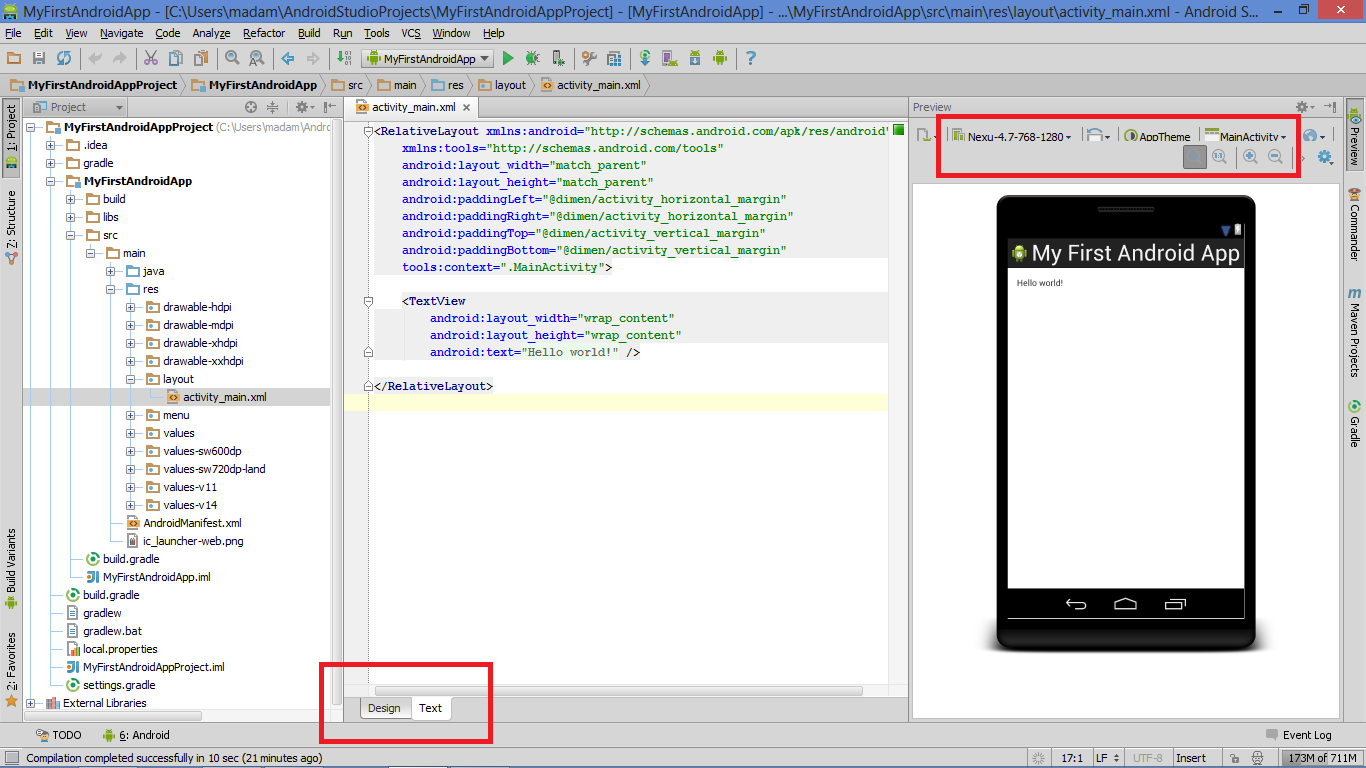
Task: Click the Help question mark icon
Action: (750, 58)
